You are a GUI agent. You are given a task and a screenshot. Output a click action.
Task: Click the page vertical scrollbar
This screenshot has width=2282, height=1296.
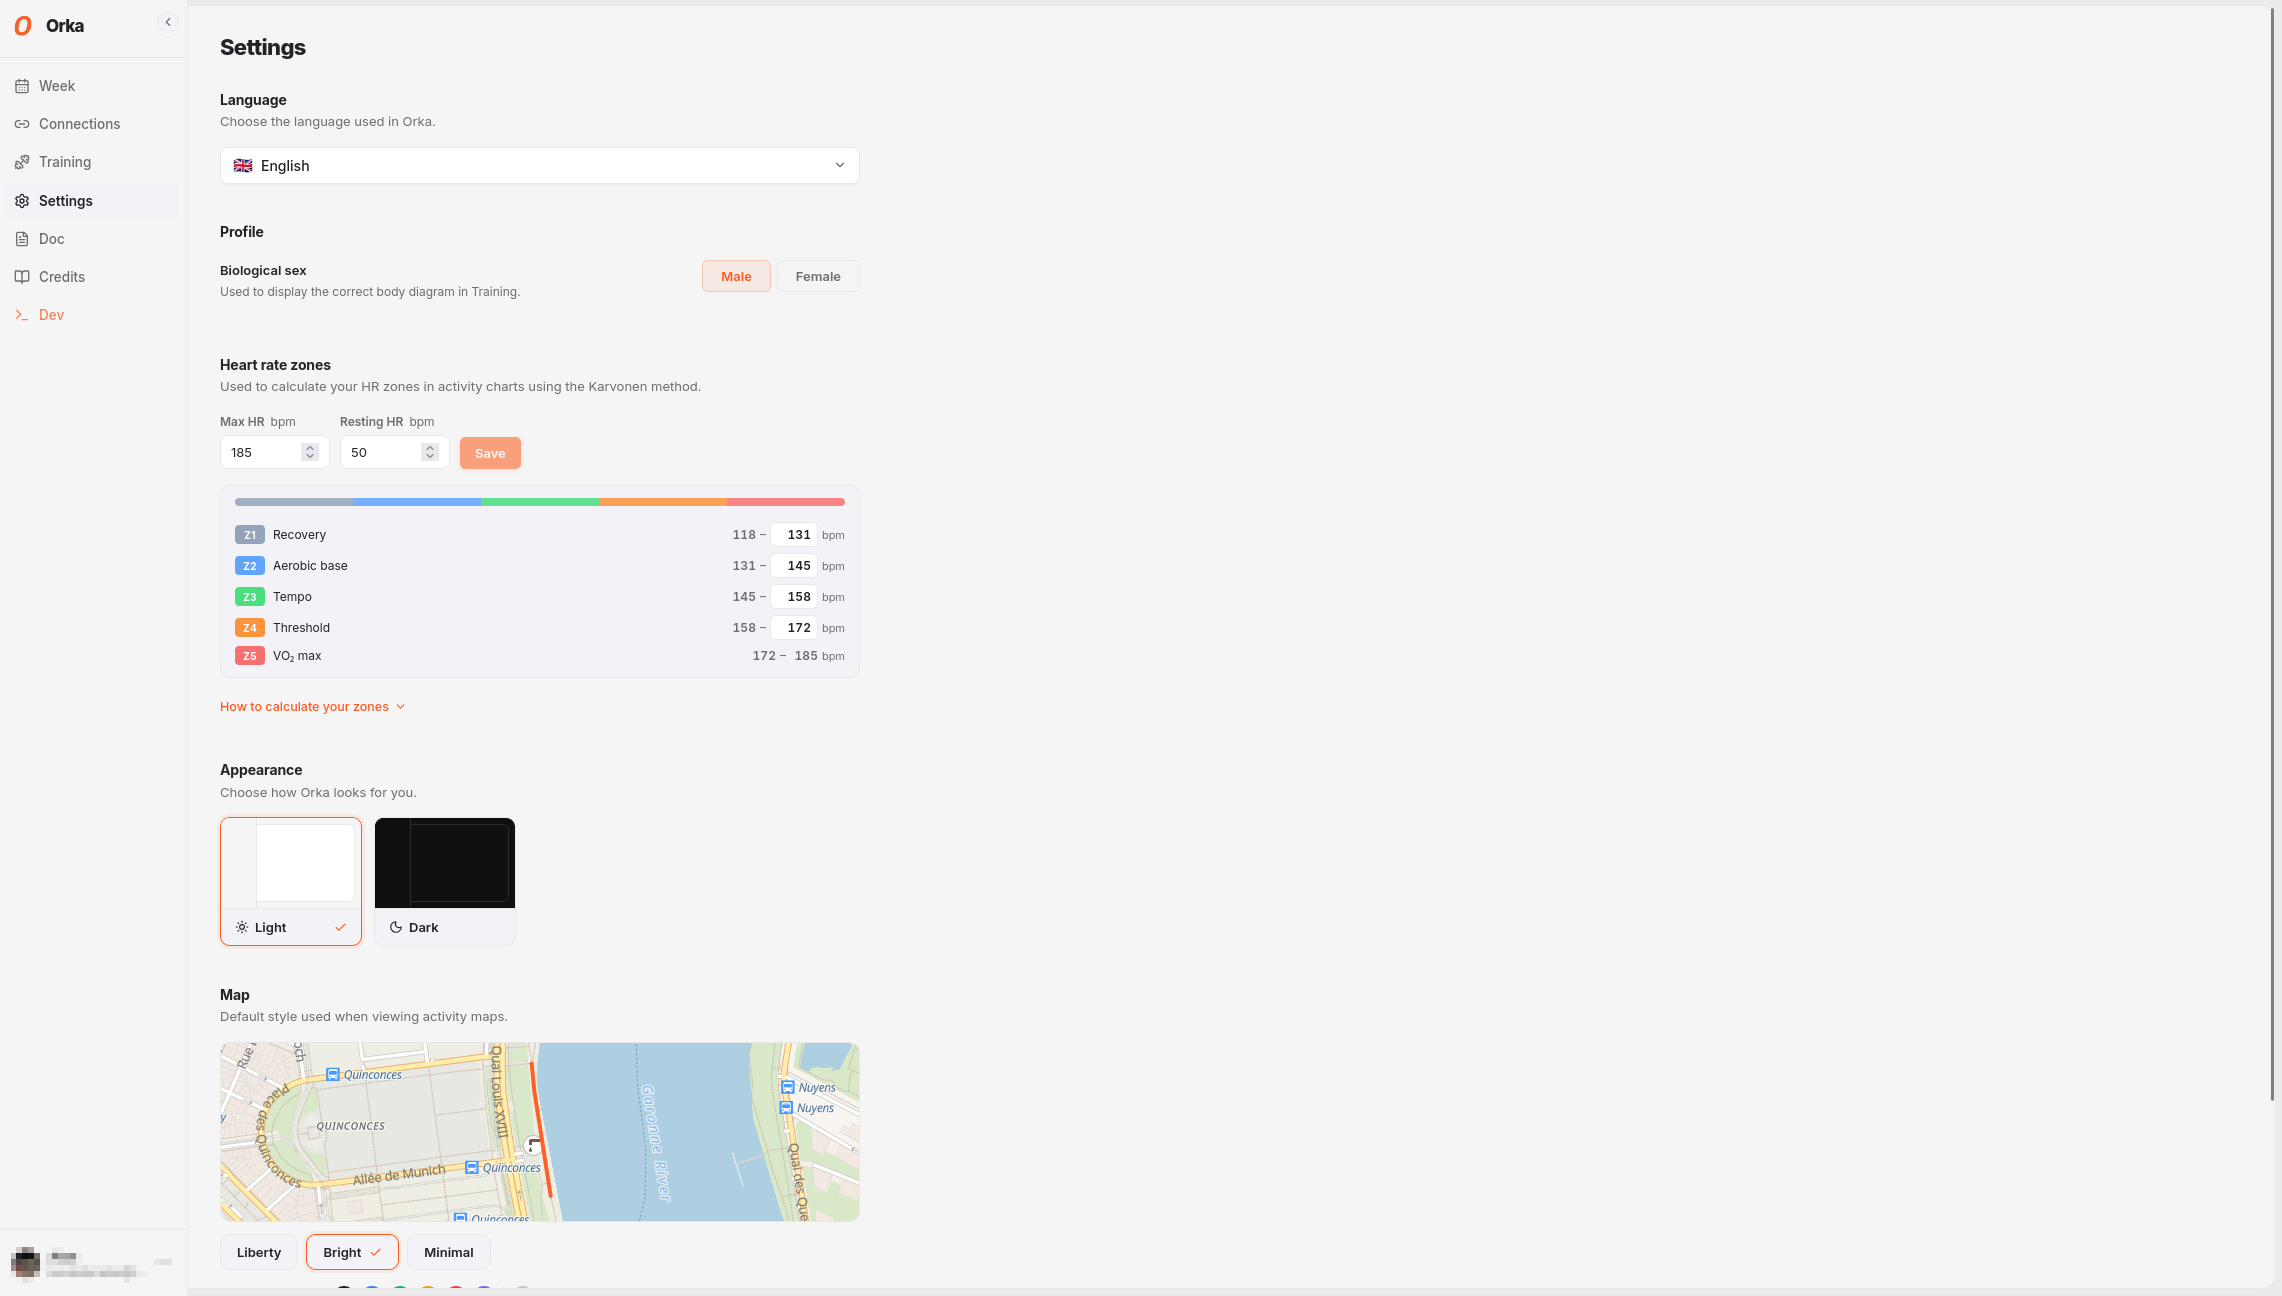pos(2272,555)
